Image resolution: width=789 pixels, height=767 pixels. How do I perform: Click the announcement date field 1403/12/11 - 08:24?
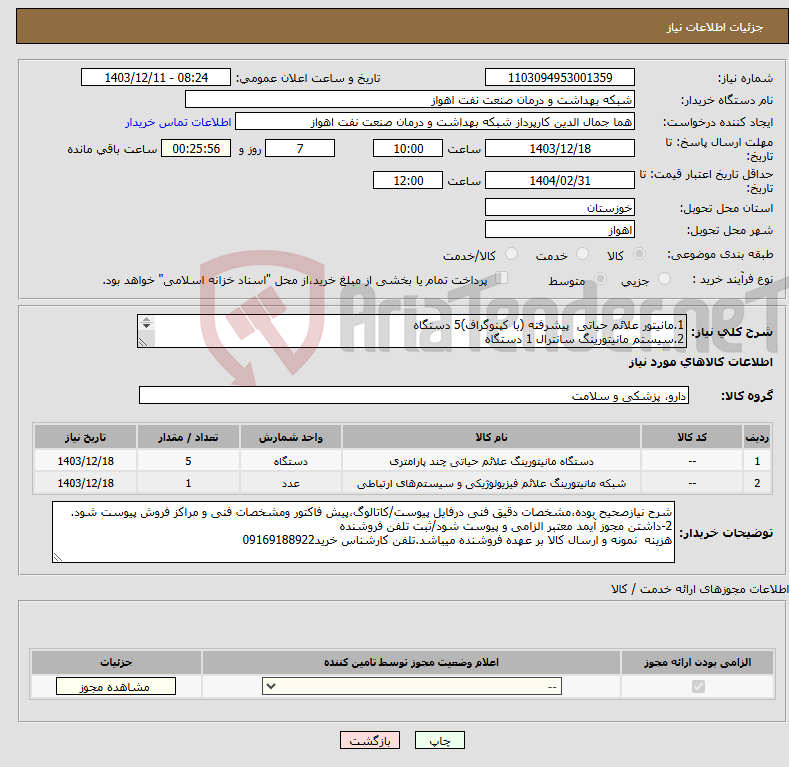[x=156, y=78]
